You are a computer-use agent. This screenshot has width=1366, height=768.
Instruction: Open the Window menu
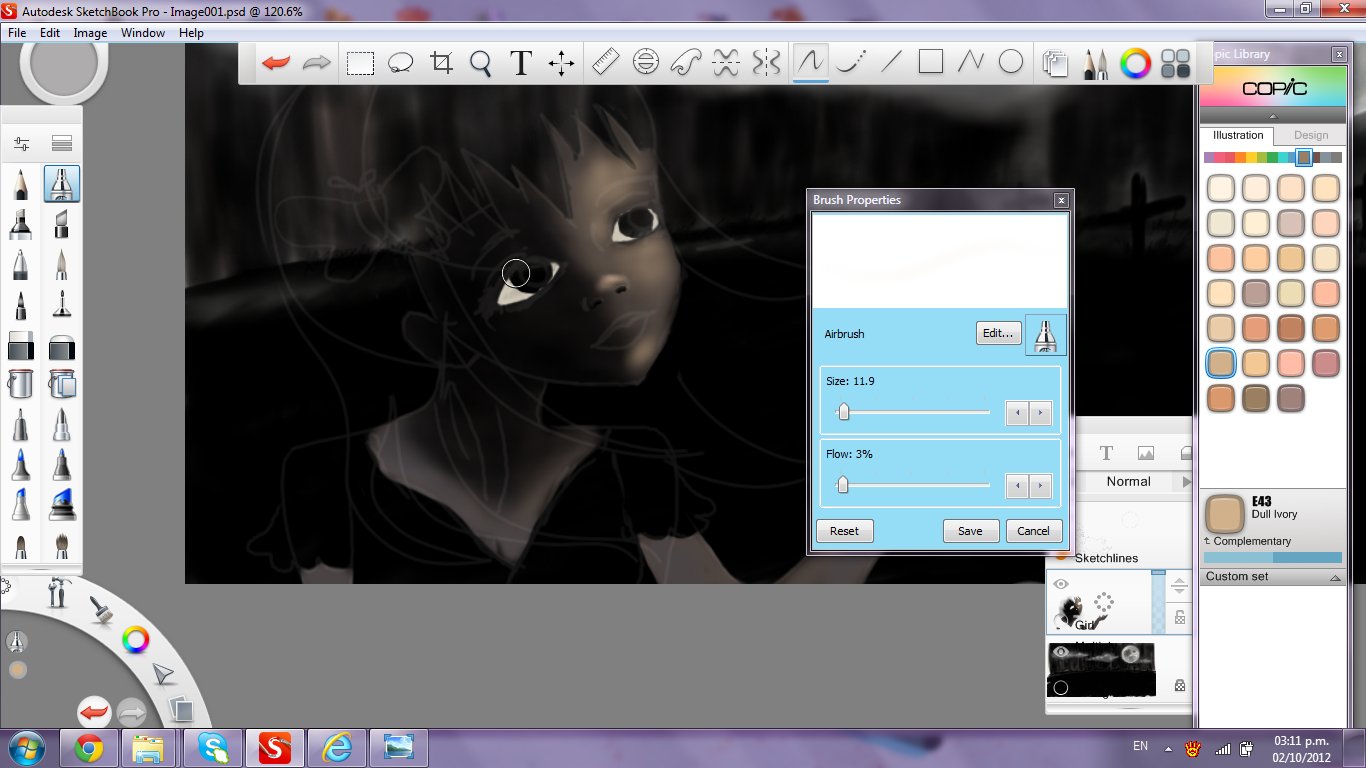(x=143, y=33)
